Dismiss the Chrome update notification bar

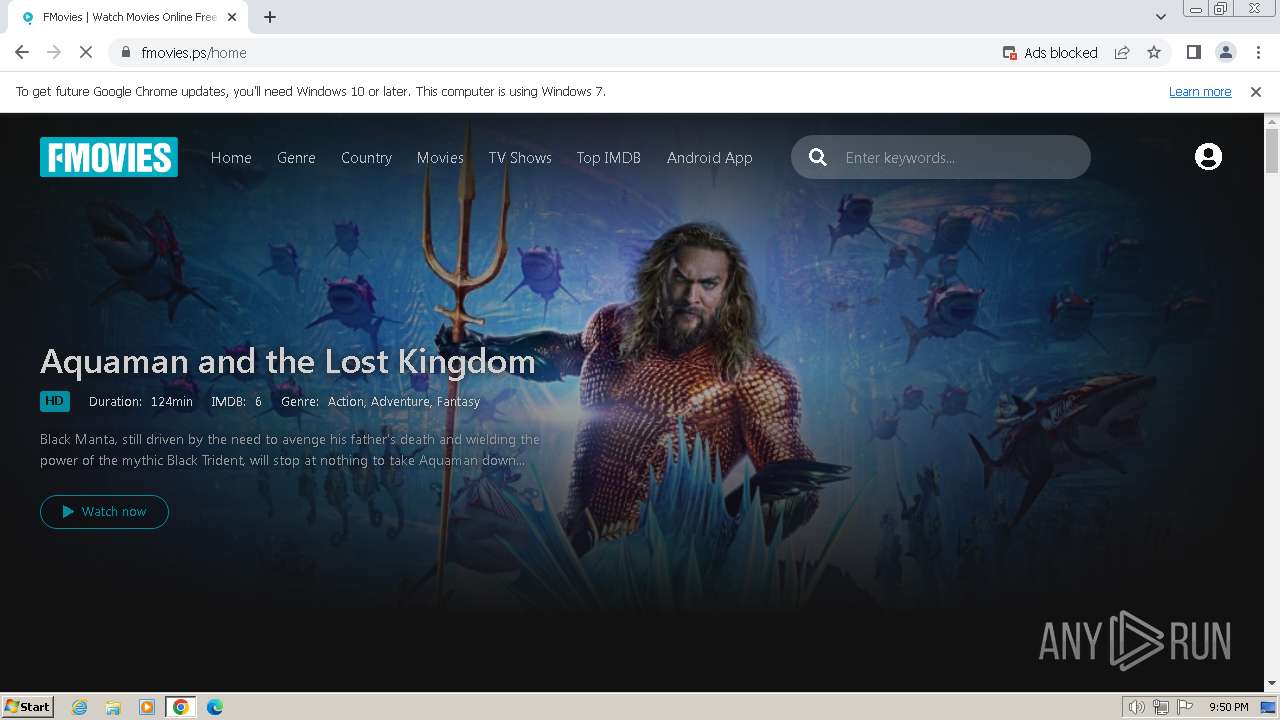pyautogui.click(x=1256, y=91)
